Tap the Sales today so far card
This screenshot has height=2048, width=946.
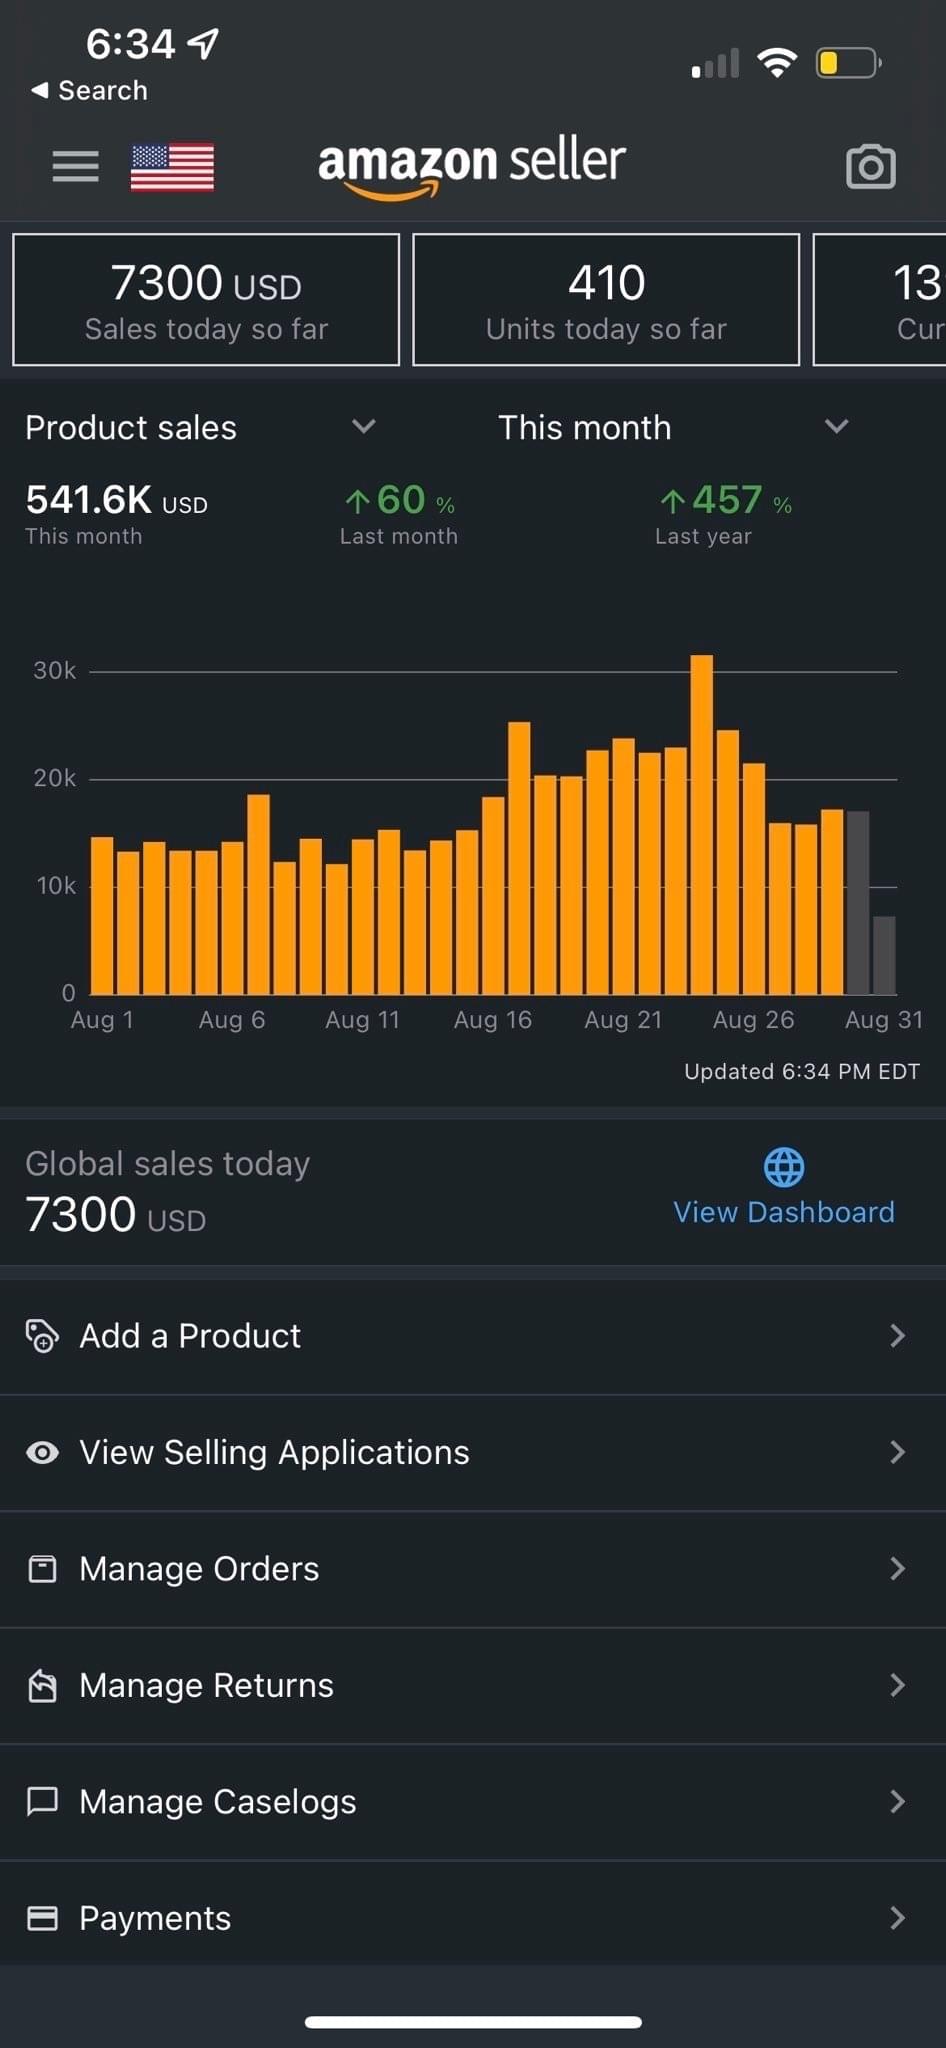(206, 300)
